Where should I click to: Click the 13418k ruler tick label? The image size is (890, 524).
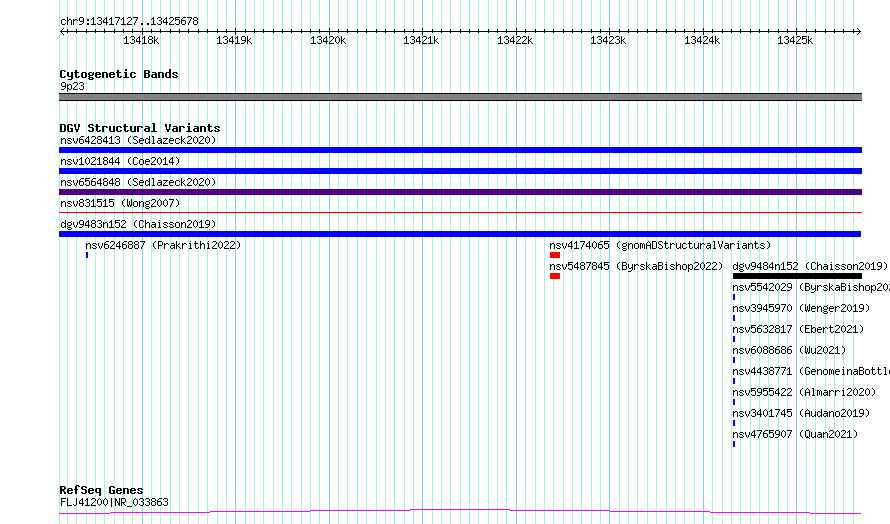[141, 40]
